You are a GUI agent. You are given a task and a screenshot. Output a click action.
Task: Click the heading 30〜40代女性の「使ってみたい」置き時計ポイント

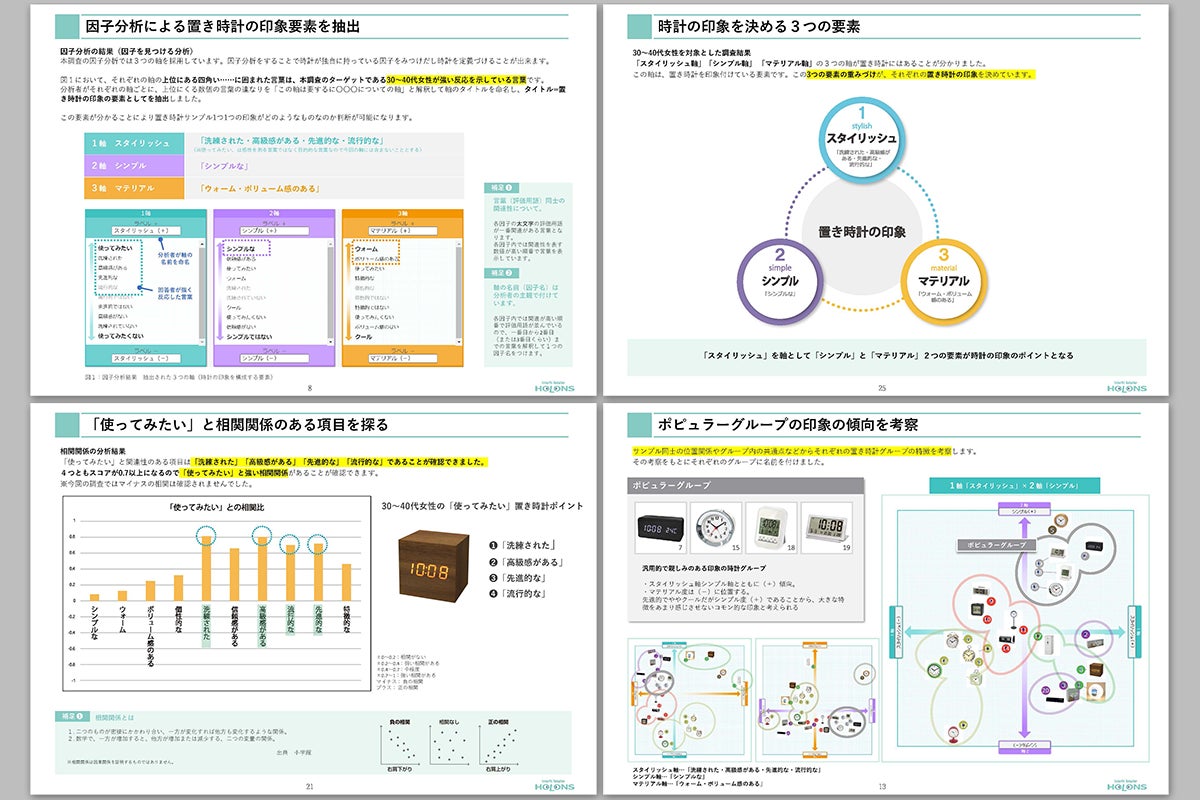482,506
